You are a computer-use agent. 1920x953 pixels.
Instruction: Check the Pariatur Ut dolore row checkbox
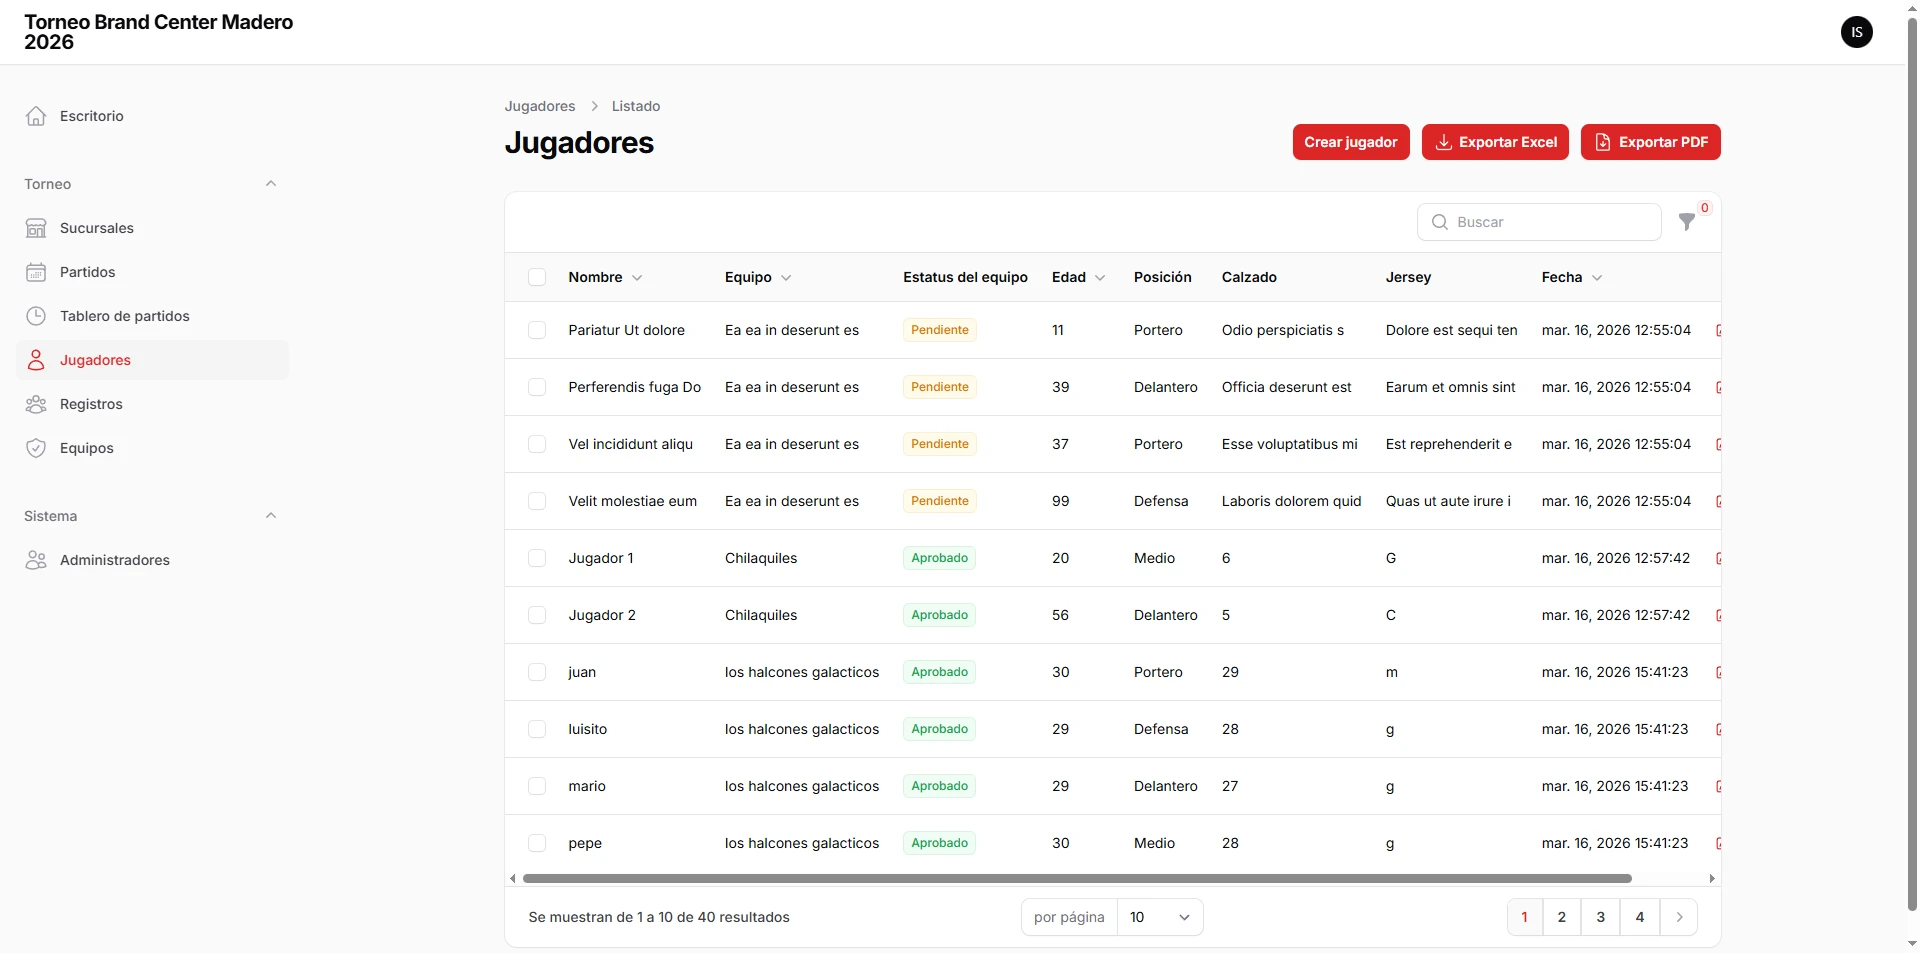coord(537,330)
